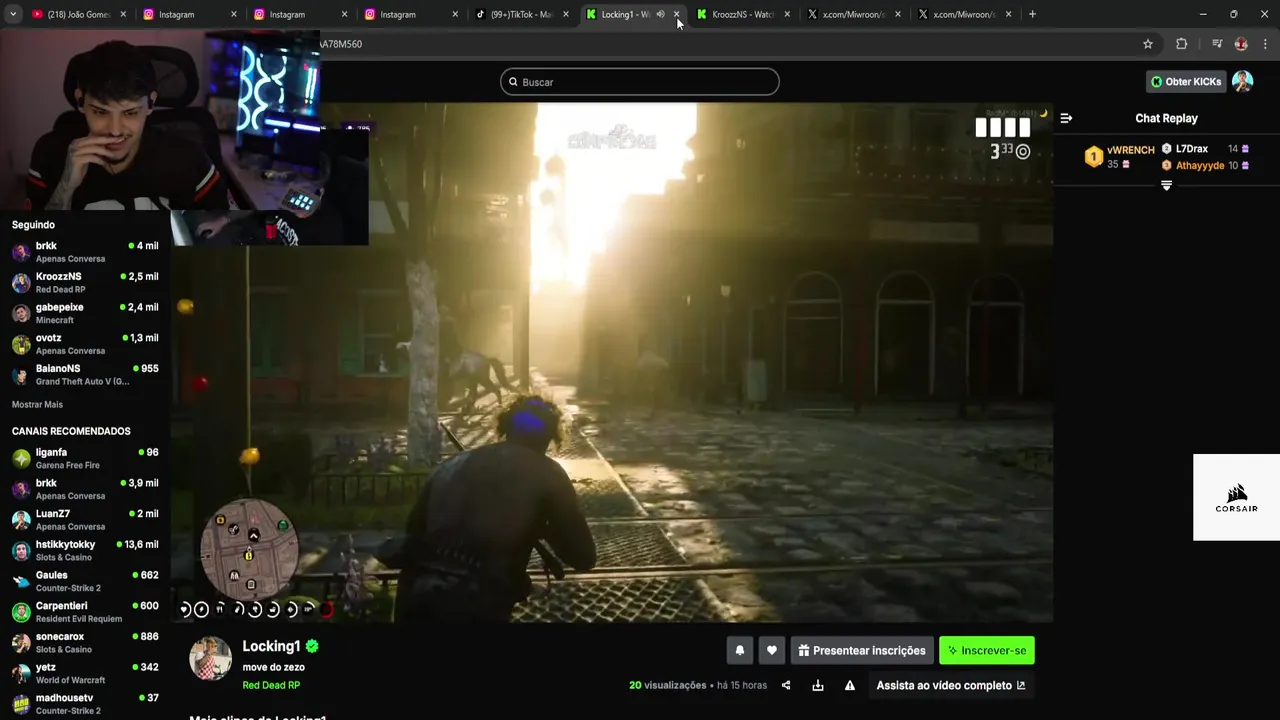The height and width of the screenshot is (720, 1280).
Task: Select the Locking1 Kick tab
Action: (x=625, y=14)
